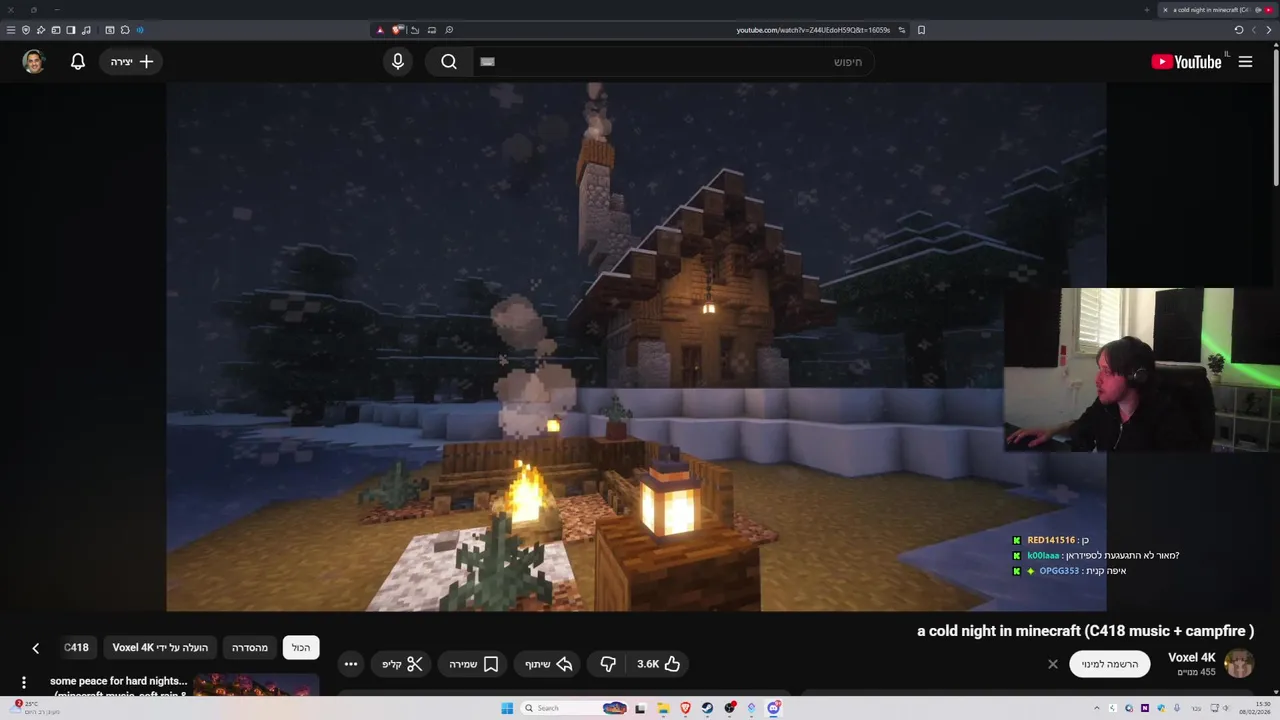Image resolution: width=1280 pixels, height=720 pixels.
Task: Click the video player to pause
Action: click(636, 346)
